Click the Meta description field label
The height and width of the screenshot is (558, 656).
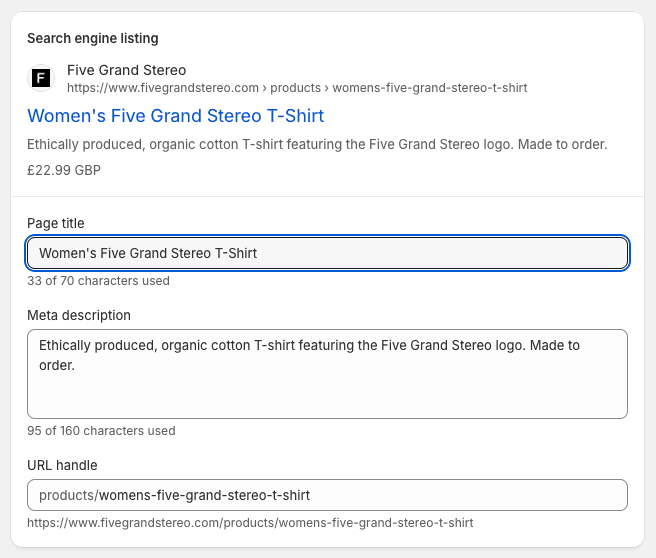pyautogui.click(x=79, y=315)
